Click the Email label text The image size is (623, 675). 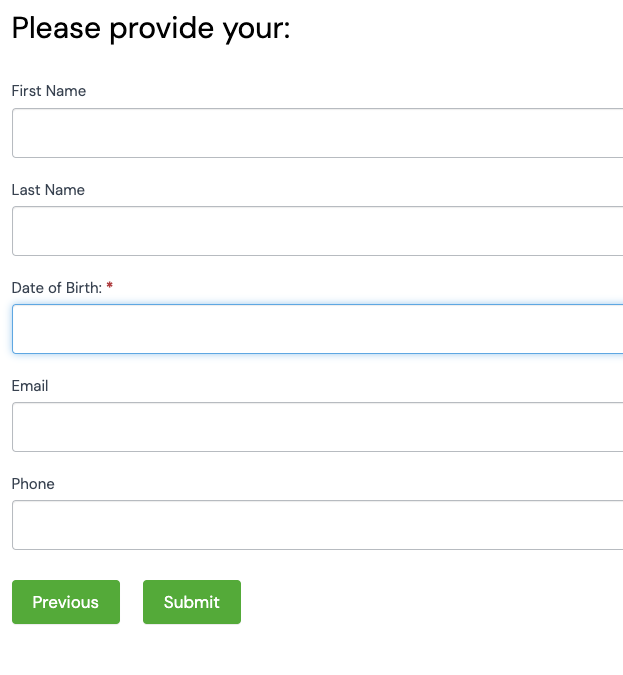[x=30, y=386]
